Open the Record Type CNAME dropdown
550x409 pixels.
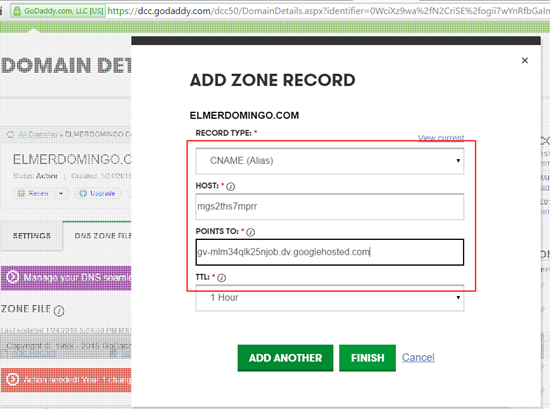point(329,161)
